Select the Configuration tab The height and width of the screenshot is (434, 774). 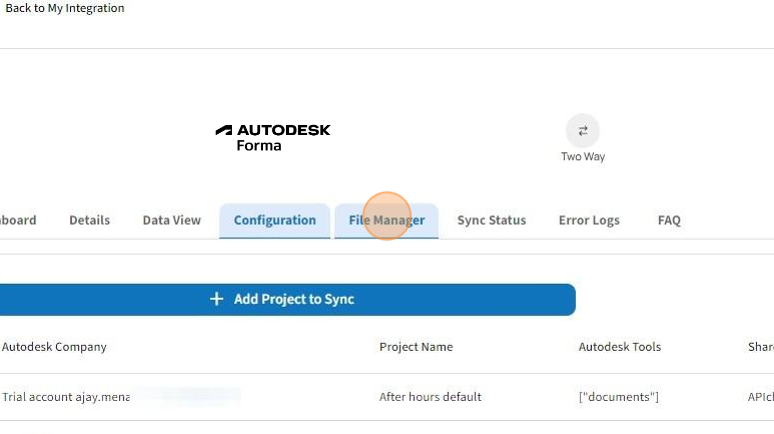(x=274, y=220)
